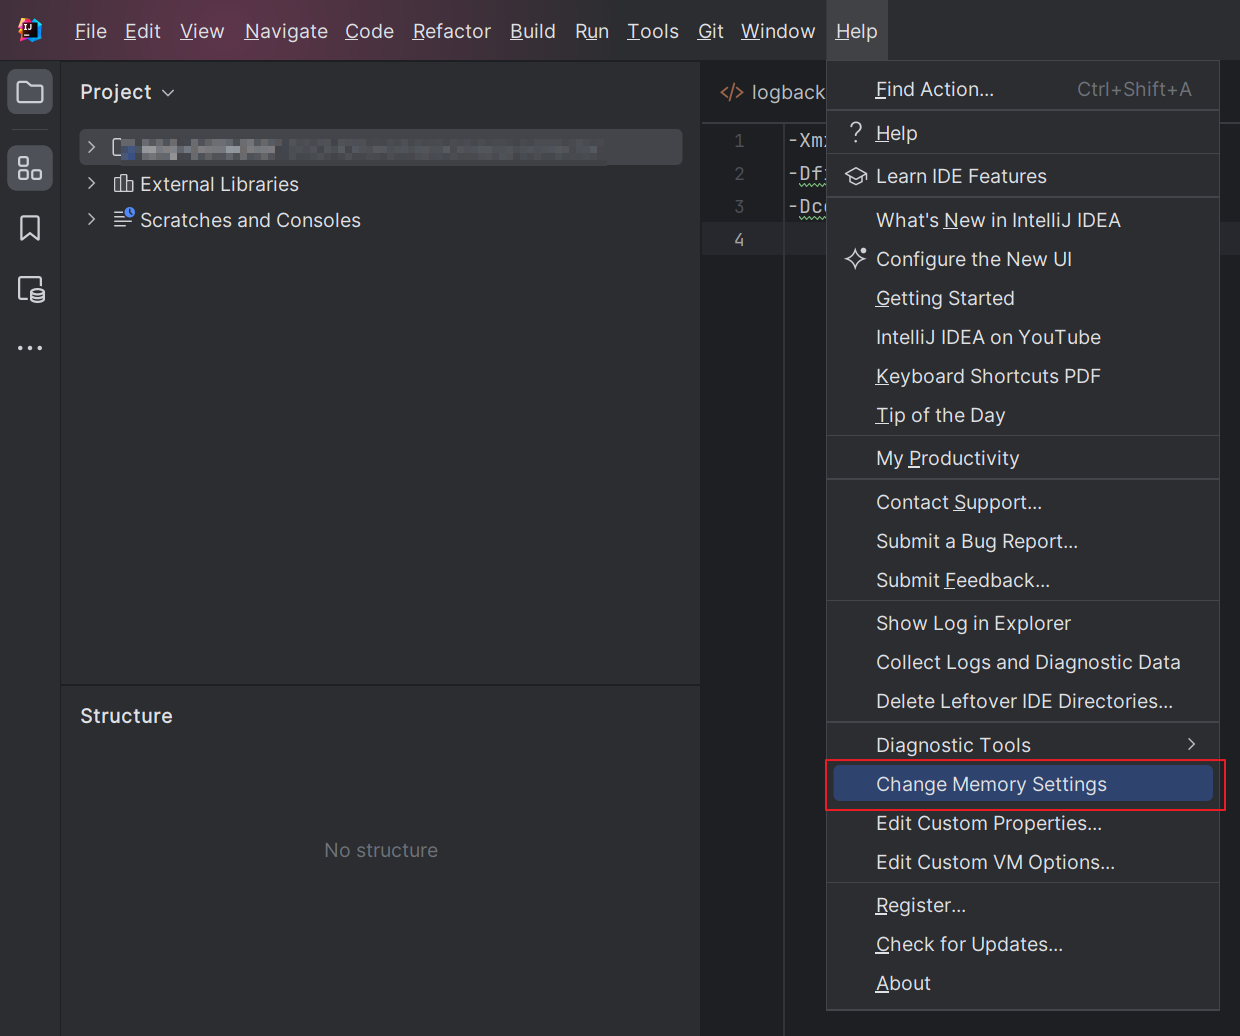Close the open Help menu

(x=857, y=31)
